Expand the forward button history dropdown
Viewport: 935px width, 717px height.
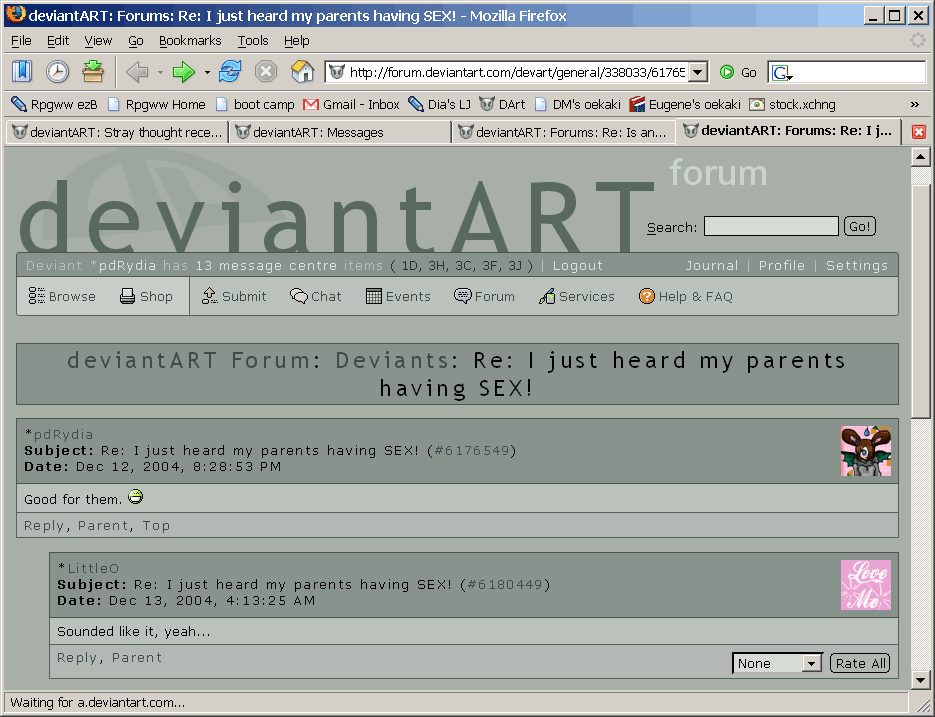(207, 73)
